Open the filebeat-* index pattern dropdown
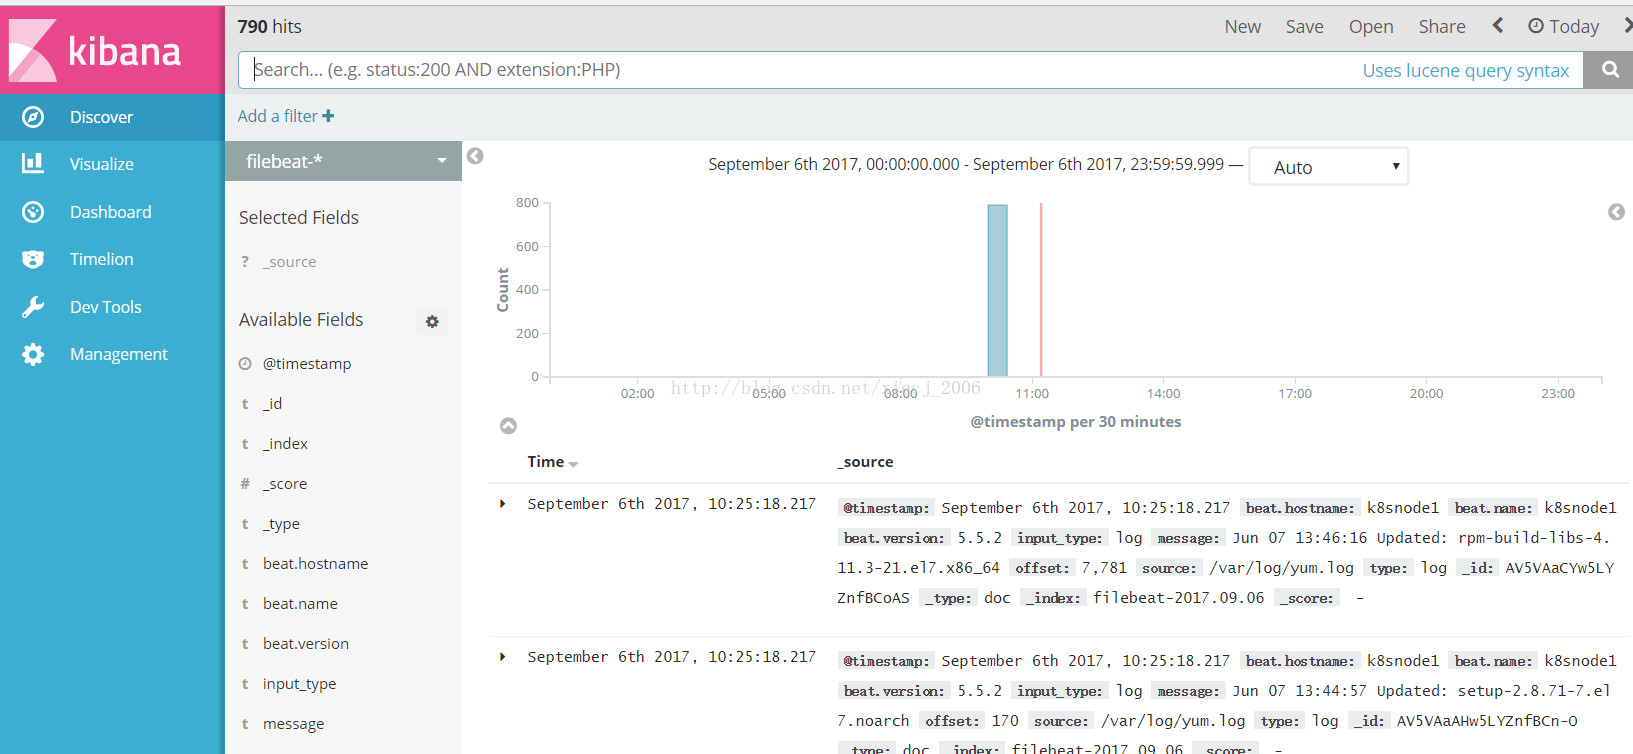 343,161
